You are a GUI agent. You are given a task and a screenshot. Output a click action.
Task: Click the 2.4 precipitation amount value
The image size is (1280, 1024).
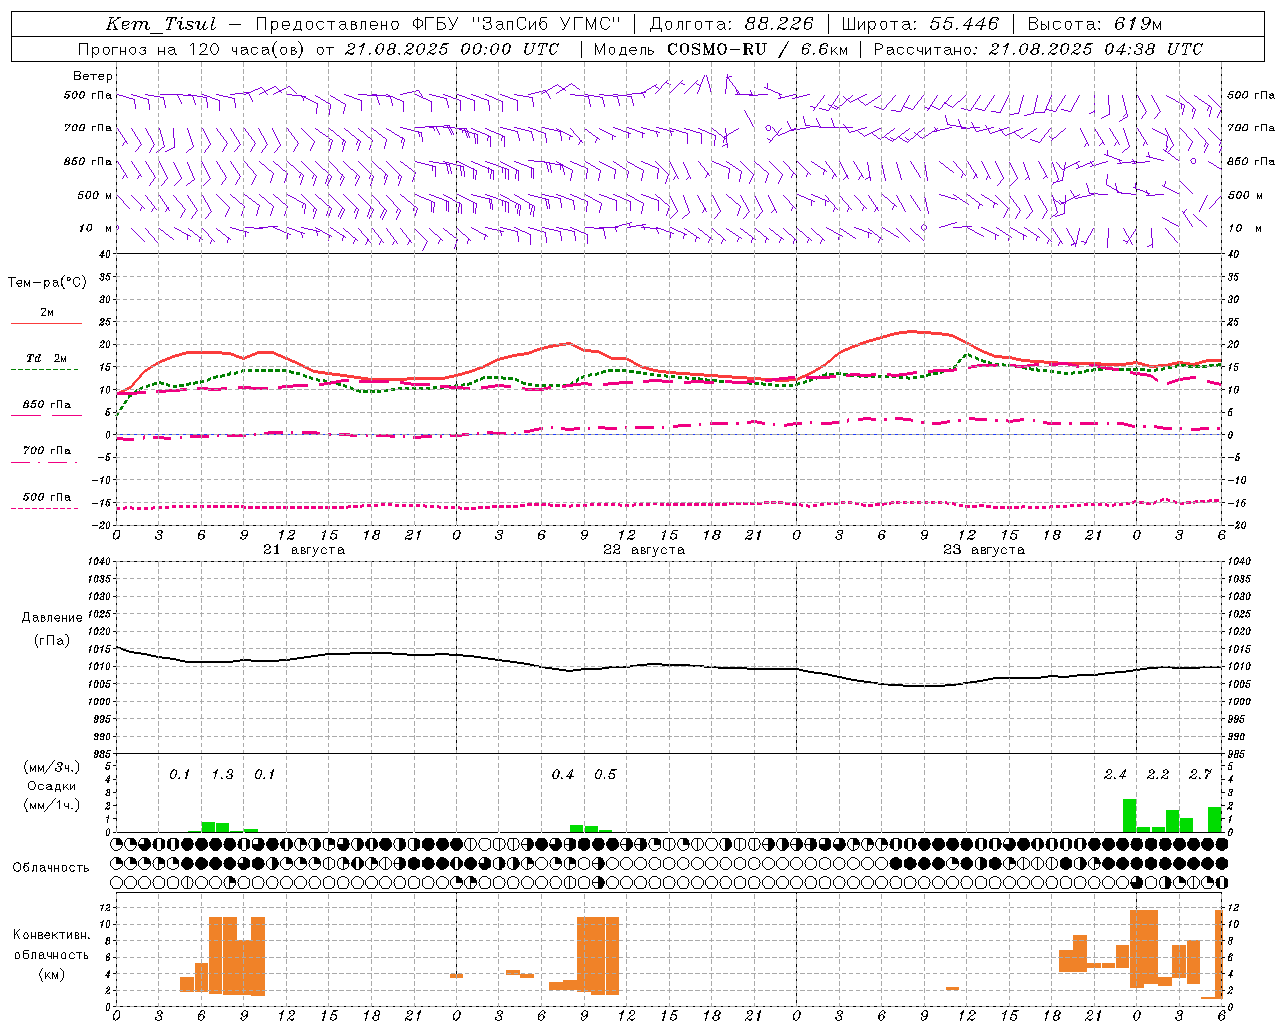[x=1115, y=775]
